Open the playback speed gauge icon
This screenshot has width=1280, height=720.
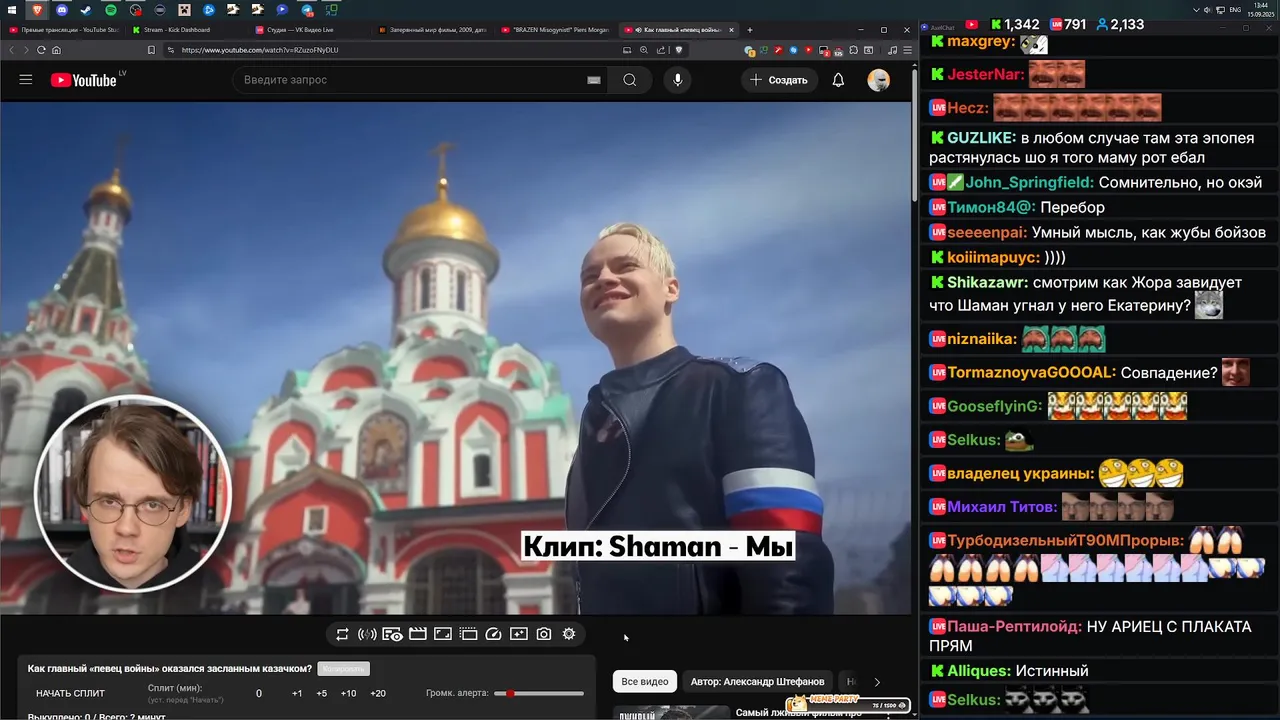point(493,634)
